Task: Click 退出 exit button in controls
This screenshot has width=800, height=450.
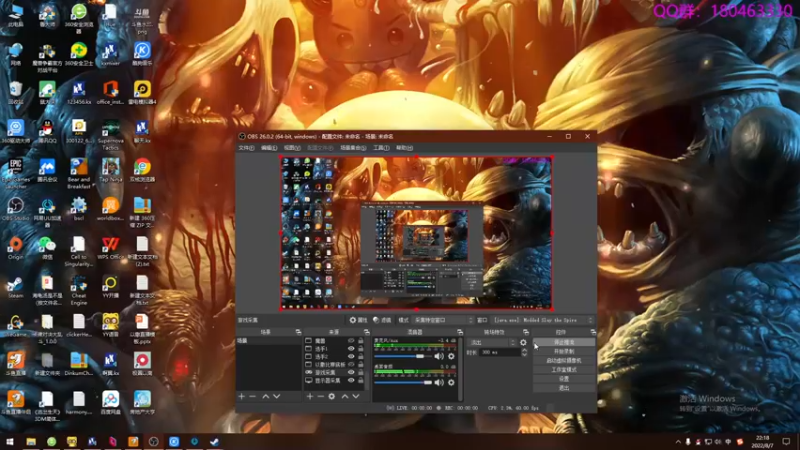Action: (x=564, y=388)
